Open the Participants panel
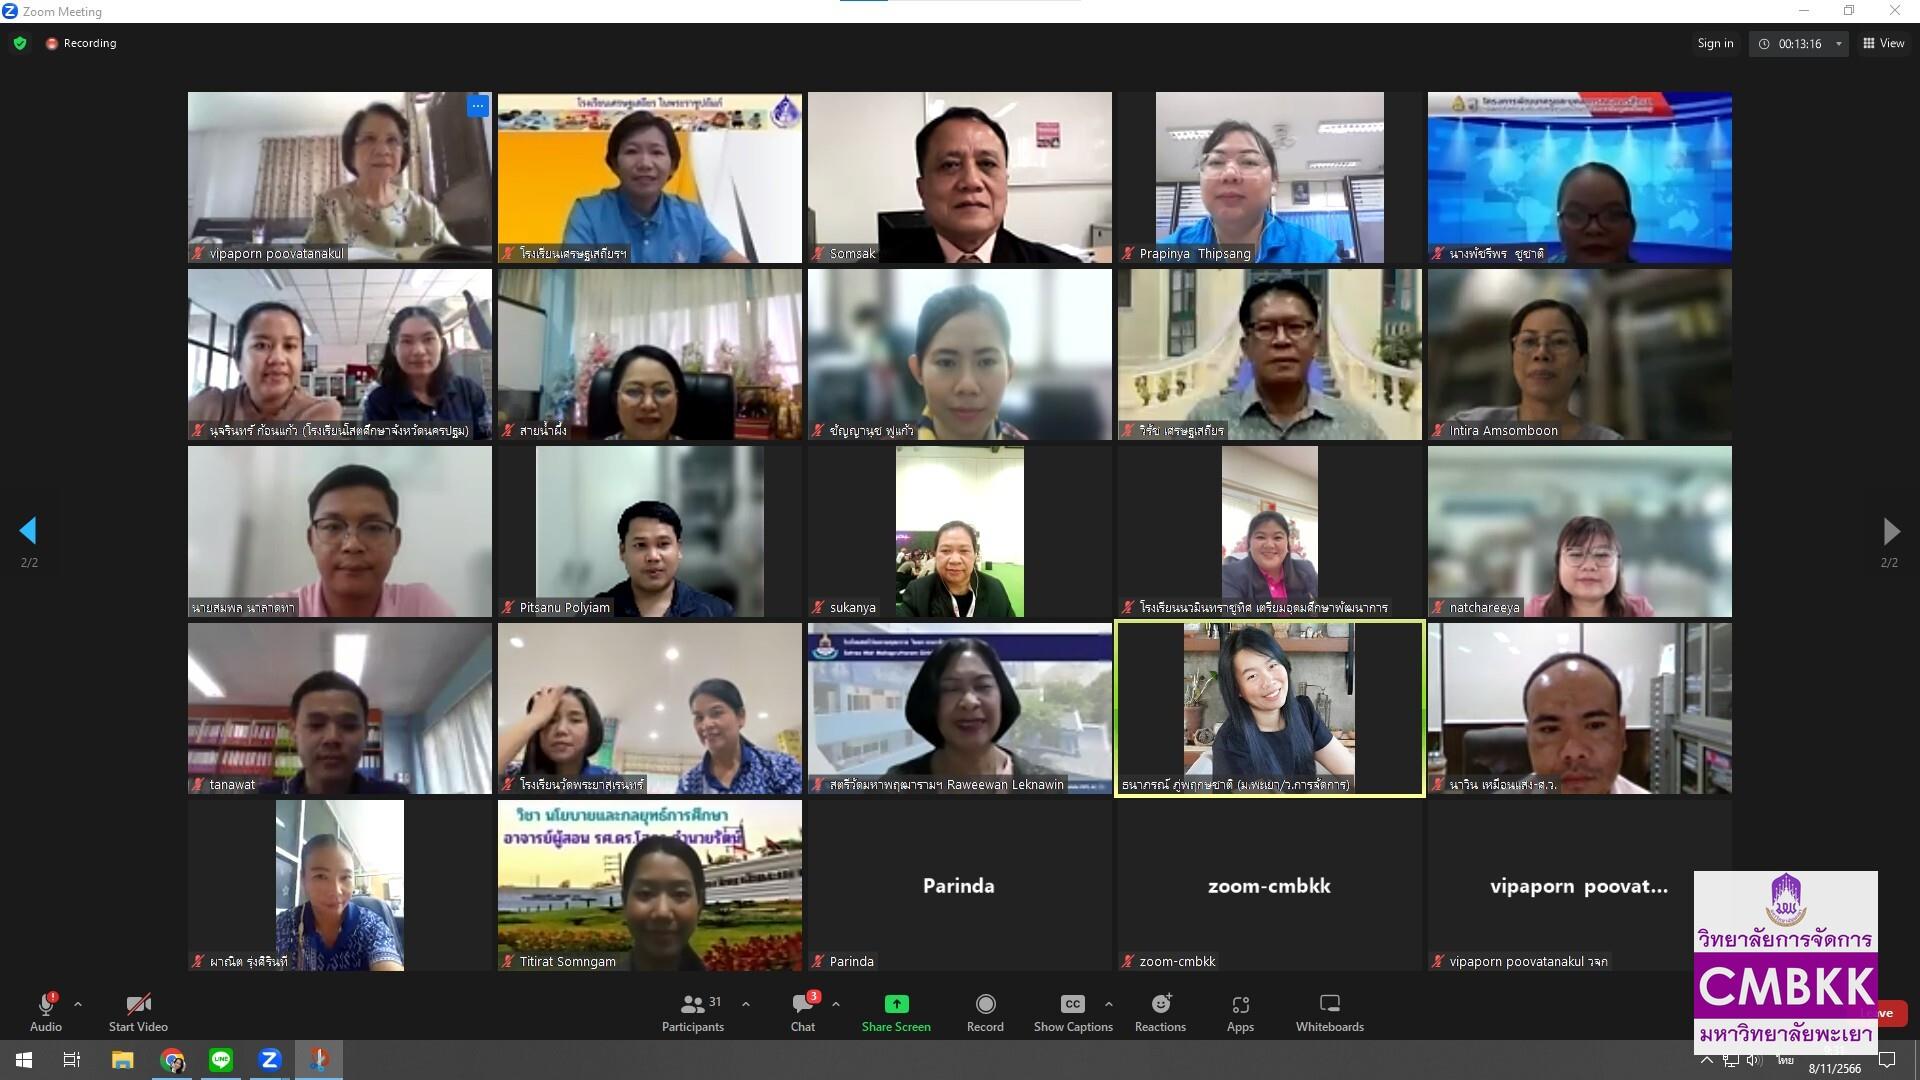The height and width of the screenshot is (1080, 1920). (692, 1012)
